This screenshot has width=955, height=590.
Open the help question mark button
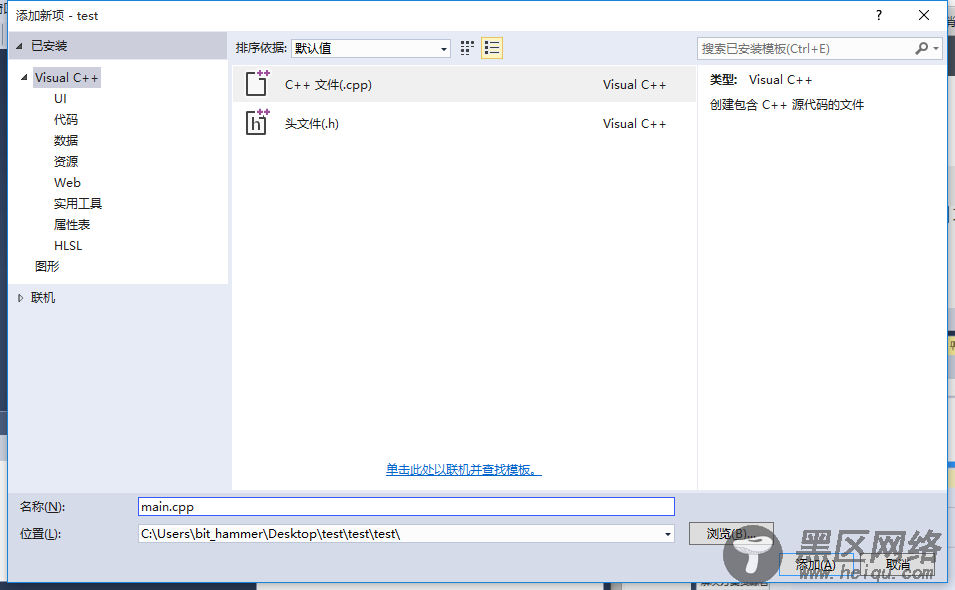tap(878, 15)
